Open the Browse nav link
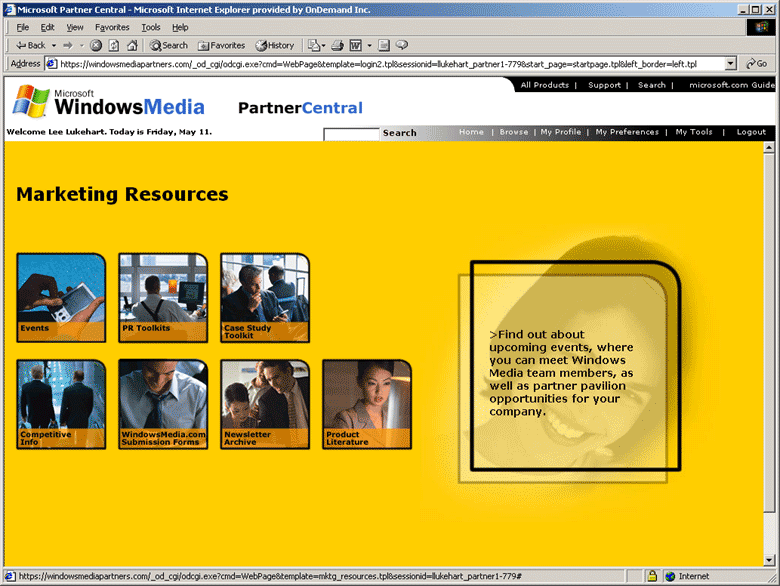Image resolution: width=780 pixels, height=586 pixels. pos(514,132)
